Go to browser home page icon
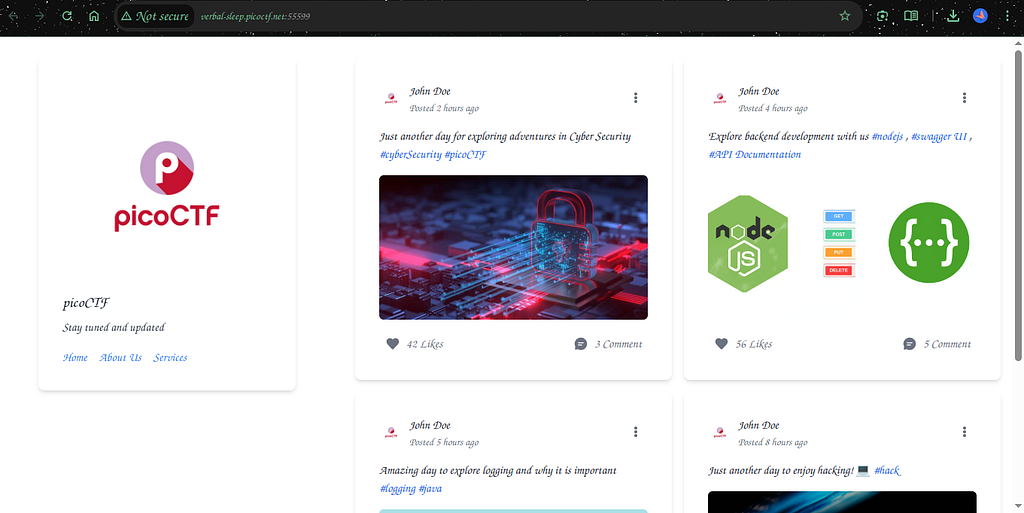This screenshot has height=513, width=1024. tap(94, 16)
